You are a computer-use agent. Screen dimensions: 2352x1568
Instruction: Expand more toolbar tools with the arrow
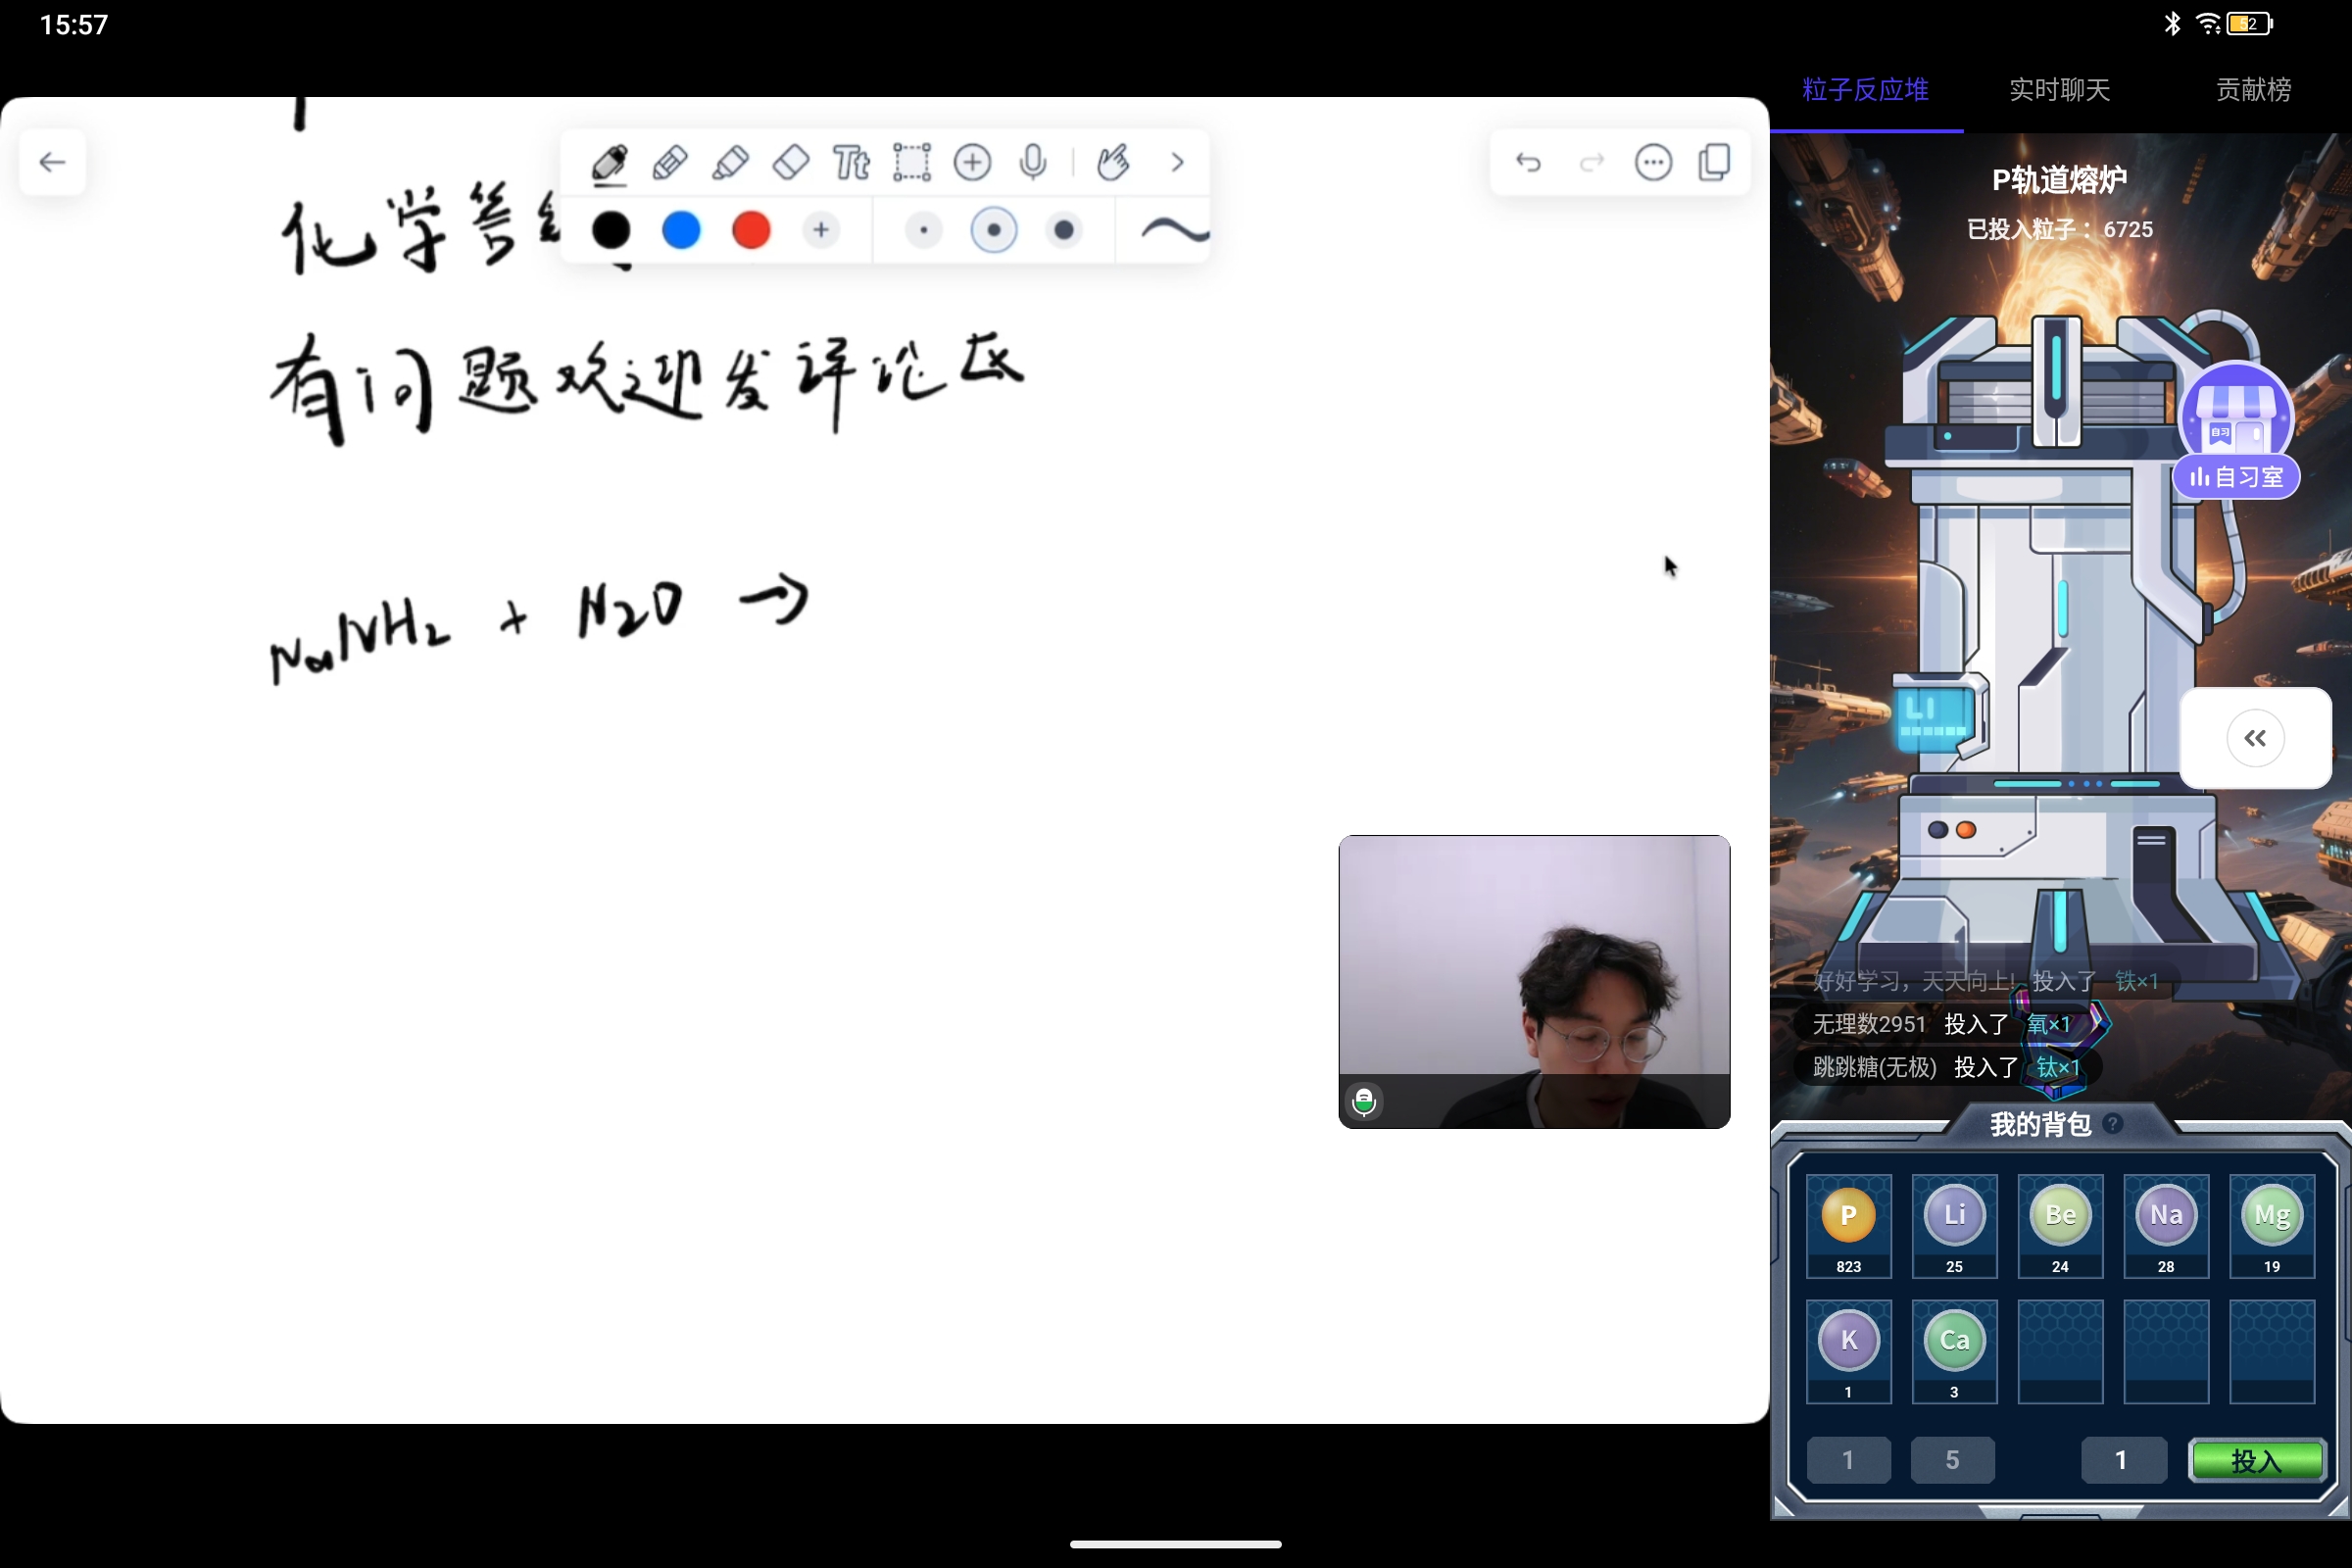(1177, 162)
